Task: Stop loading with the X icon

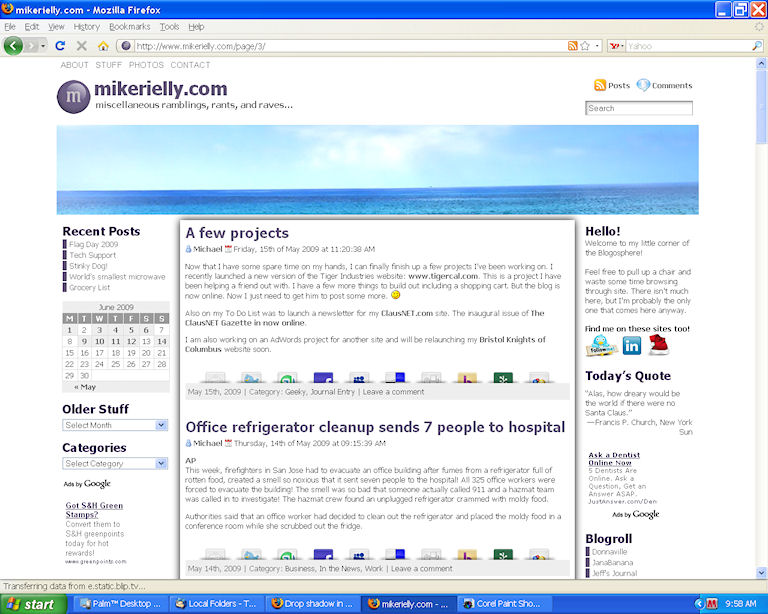Action: pyautogui.click(x=82, y=46)
